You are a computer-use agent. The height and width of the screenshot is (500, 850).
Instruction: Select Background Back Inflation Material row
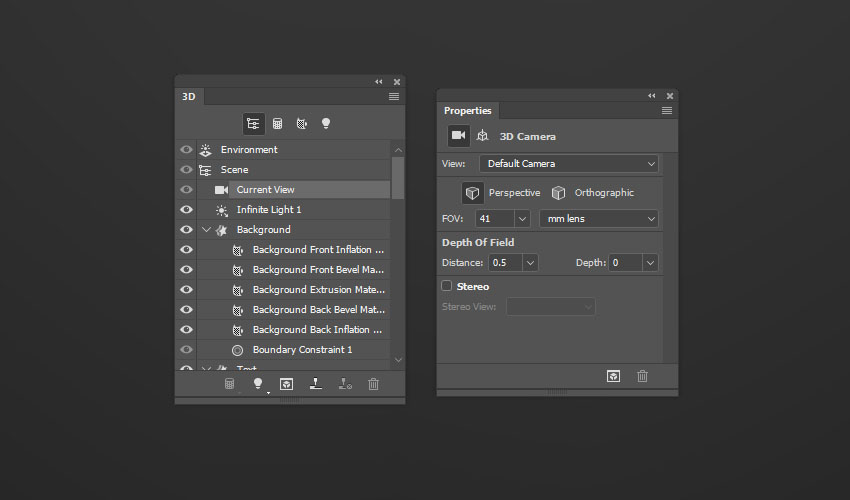click(x=293, y=330)
